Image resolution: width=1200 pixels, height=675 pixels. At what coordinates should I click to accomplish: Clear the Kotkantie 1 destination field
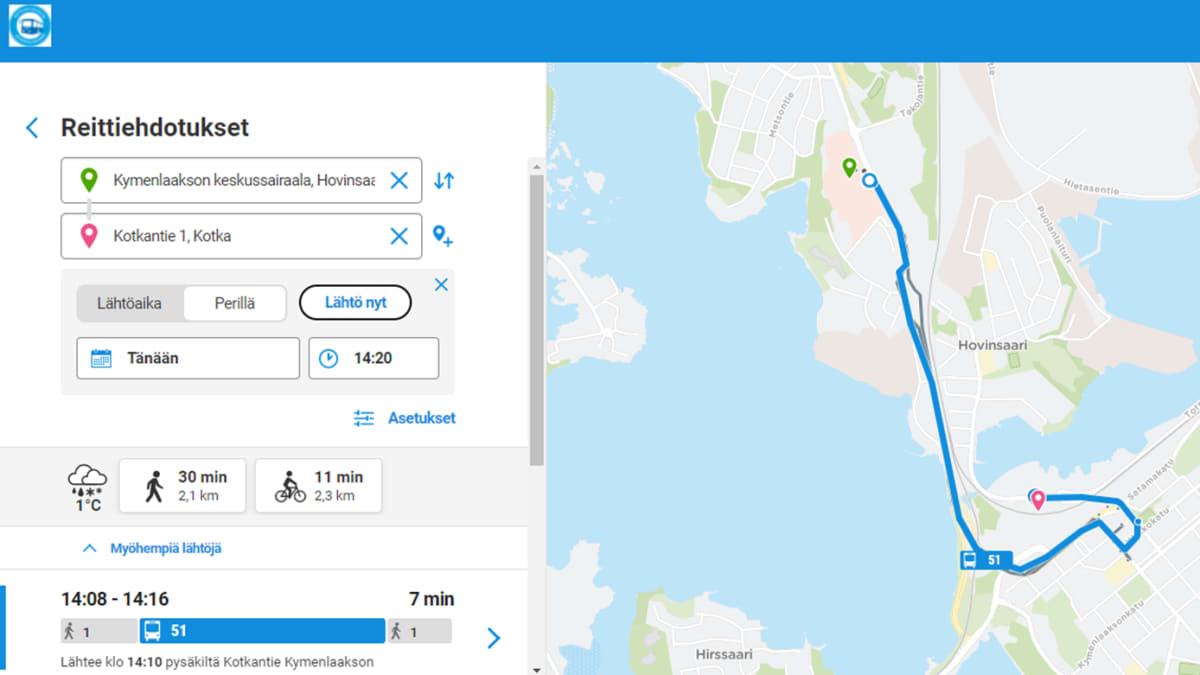pyautogui.click(x=399, y=236)
